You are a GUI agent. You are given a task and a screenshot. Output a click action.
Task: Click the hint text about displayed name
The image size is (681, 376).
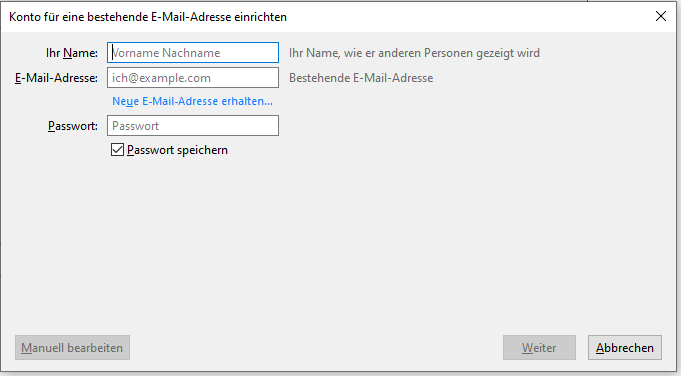[x=414, y=53]
